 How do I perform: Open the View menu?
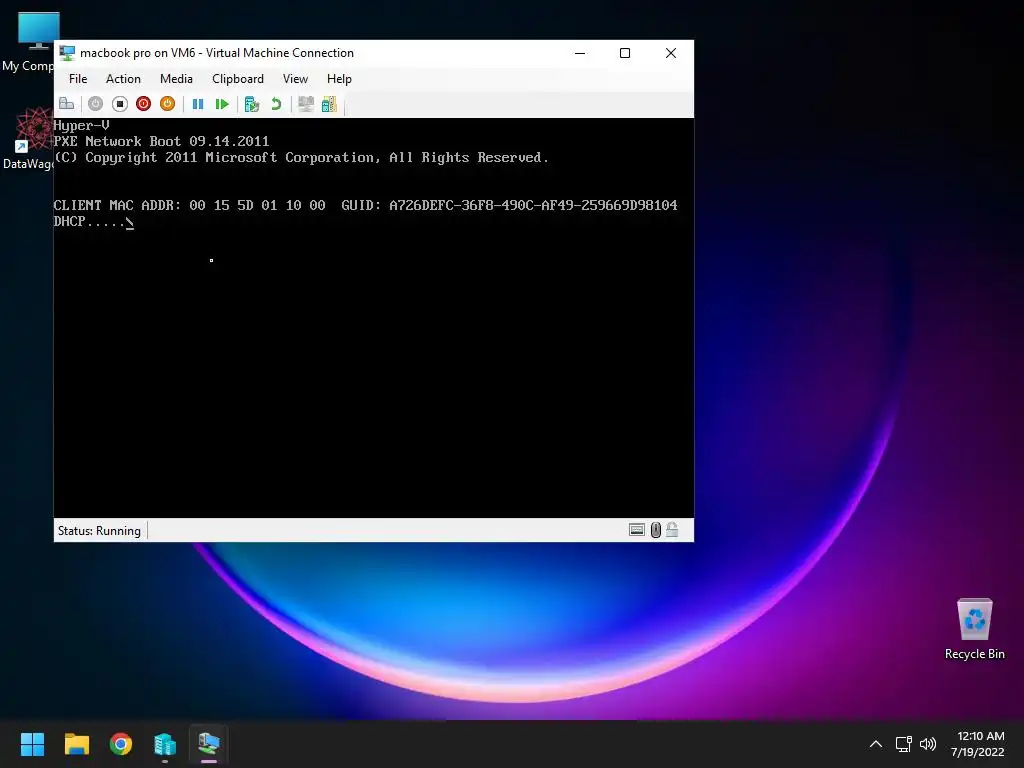[295, 79]
